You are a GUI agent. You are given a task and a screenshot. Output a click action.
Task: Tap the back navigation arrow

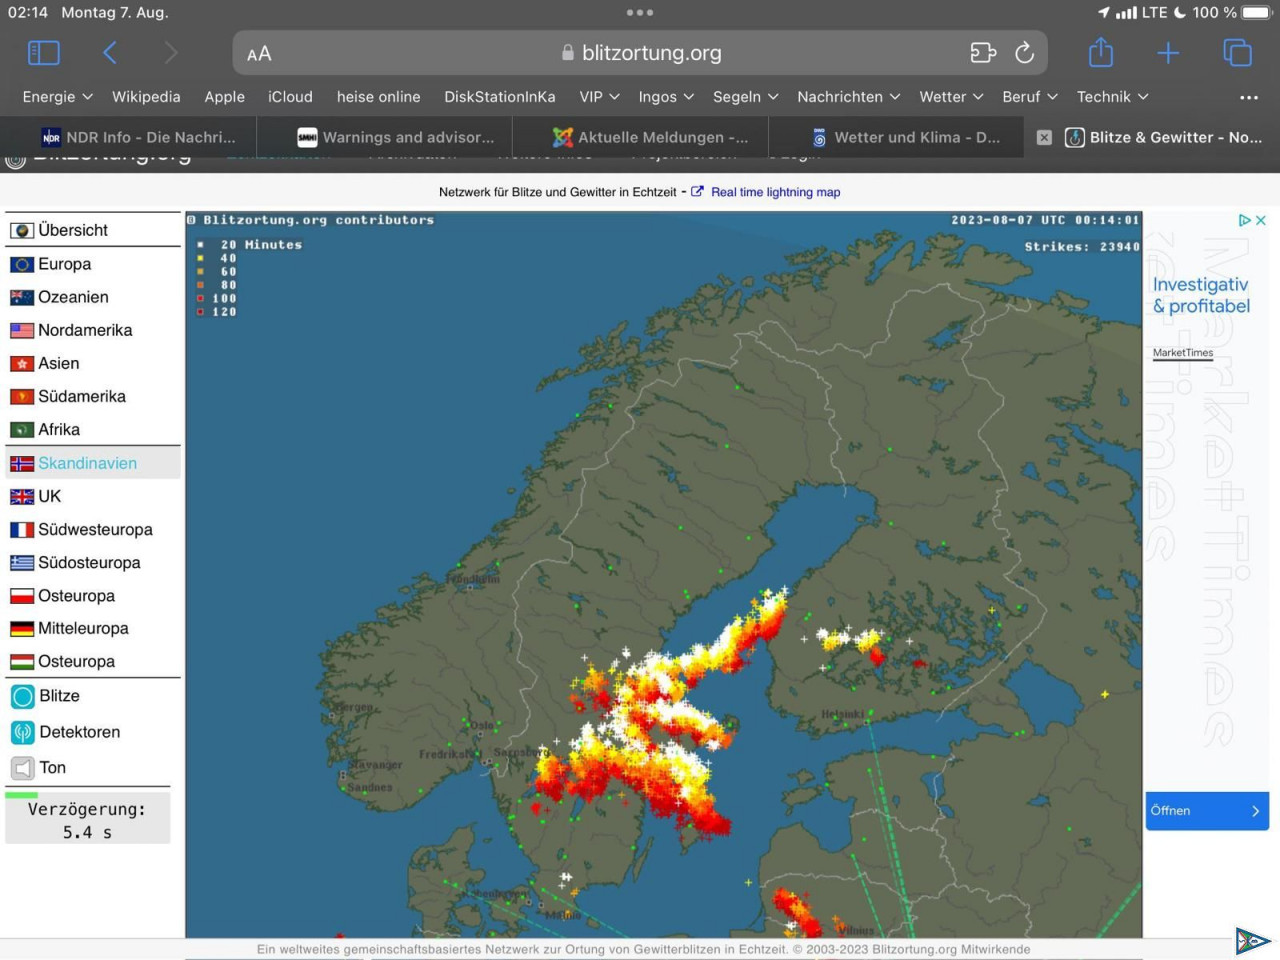tap(110, 53)
